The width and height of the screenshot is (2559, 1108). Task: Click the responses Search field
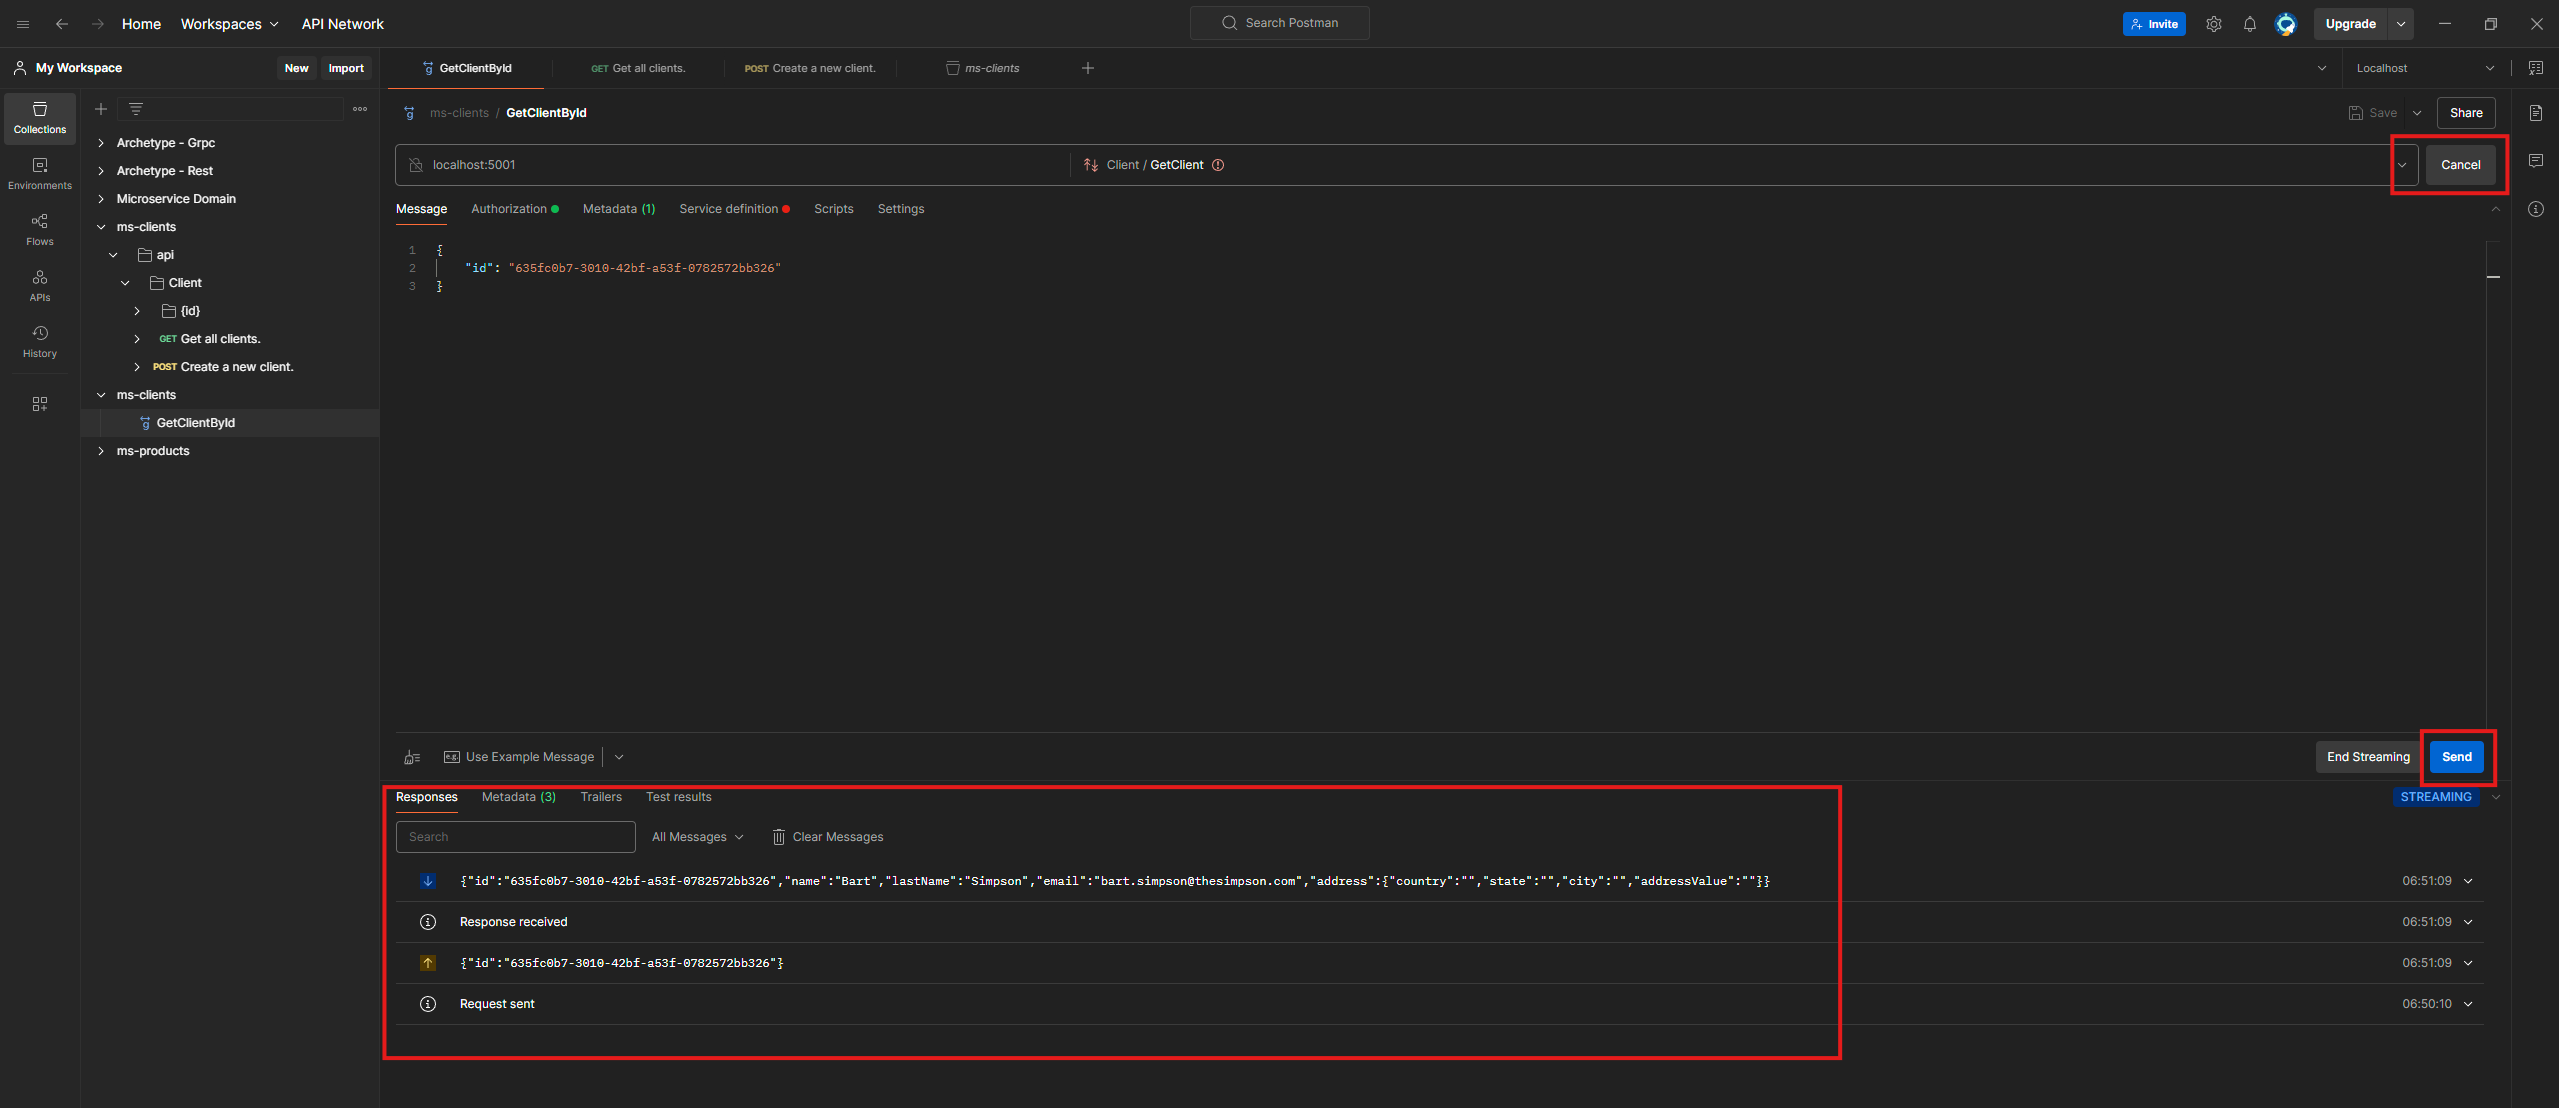(x=516, y=837)
